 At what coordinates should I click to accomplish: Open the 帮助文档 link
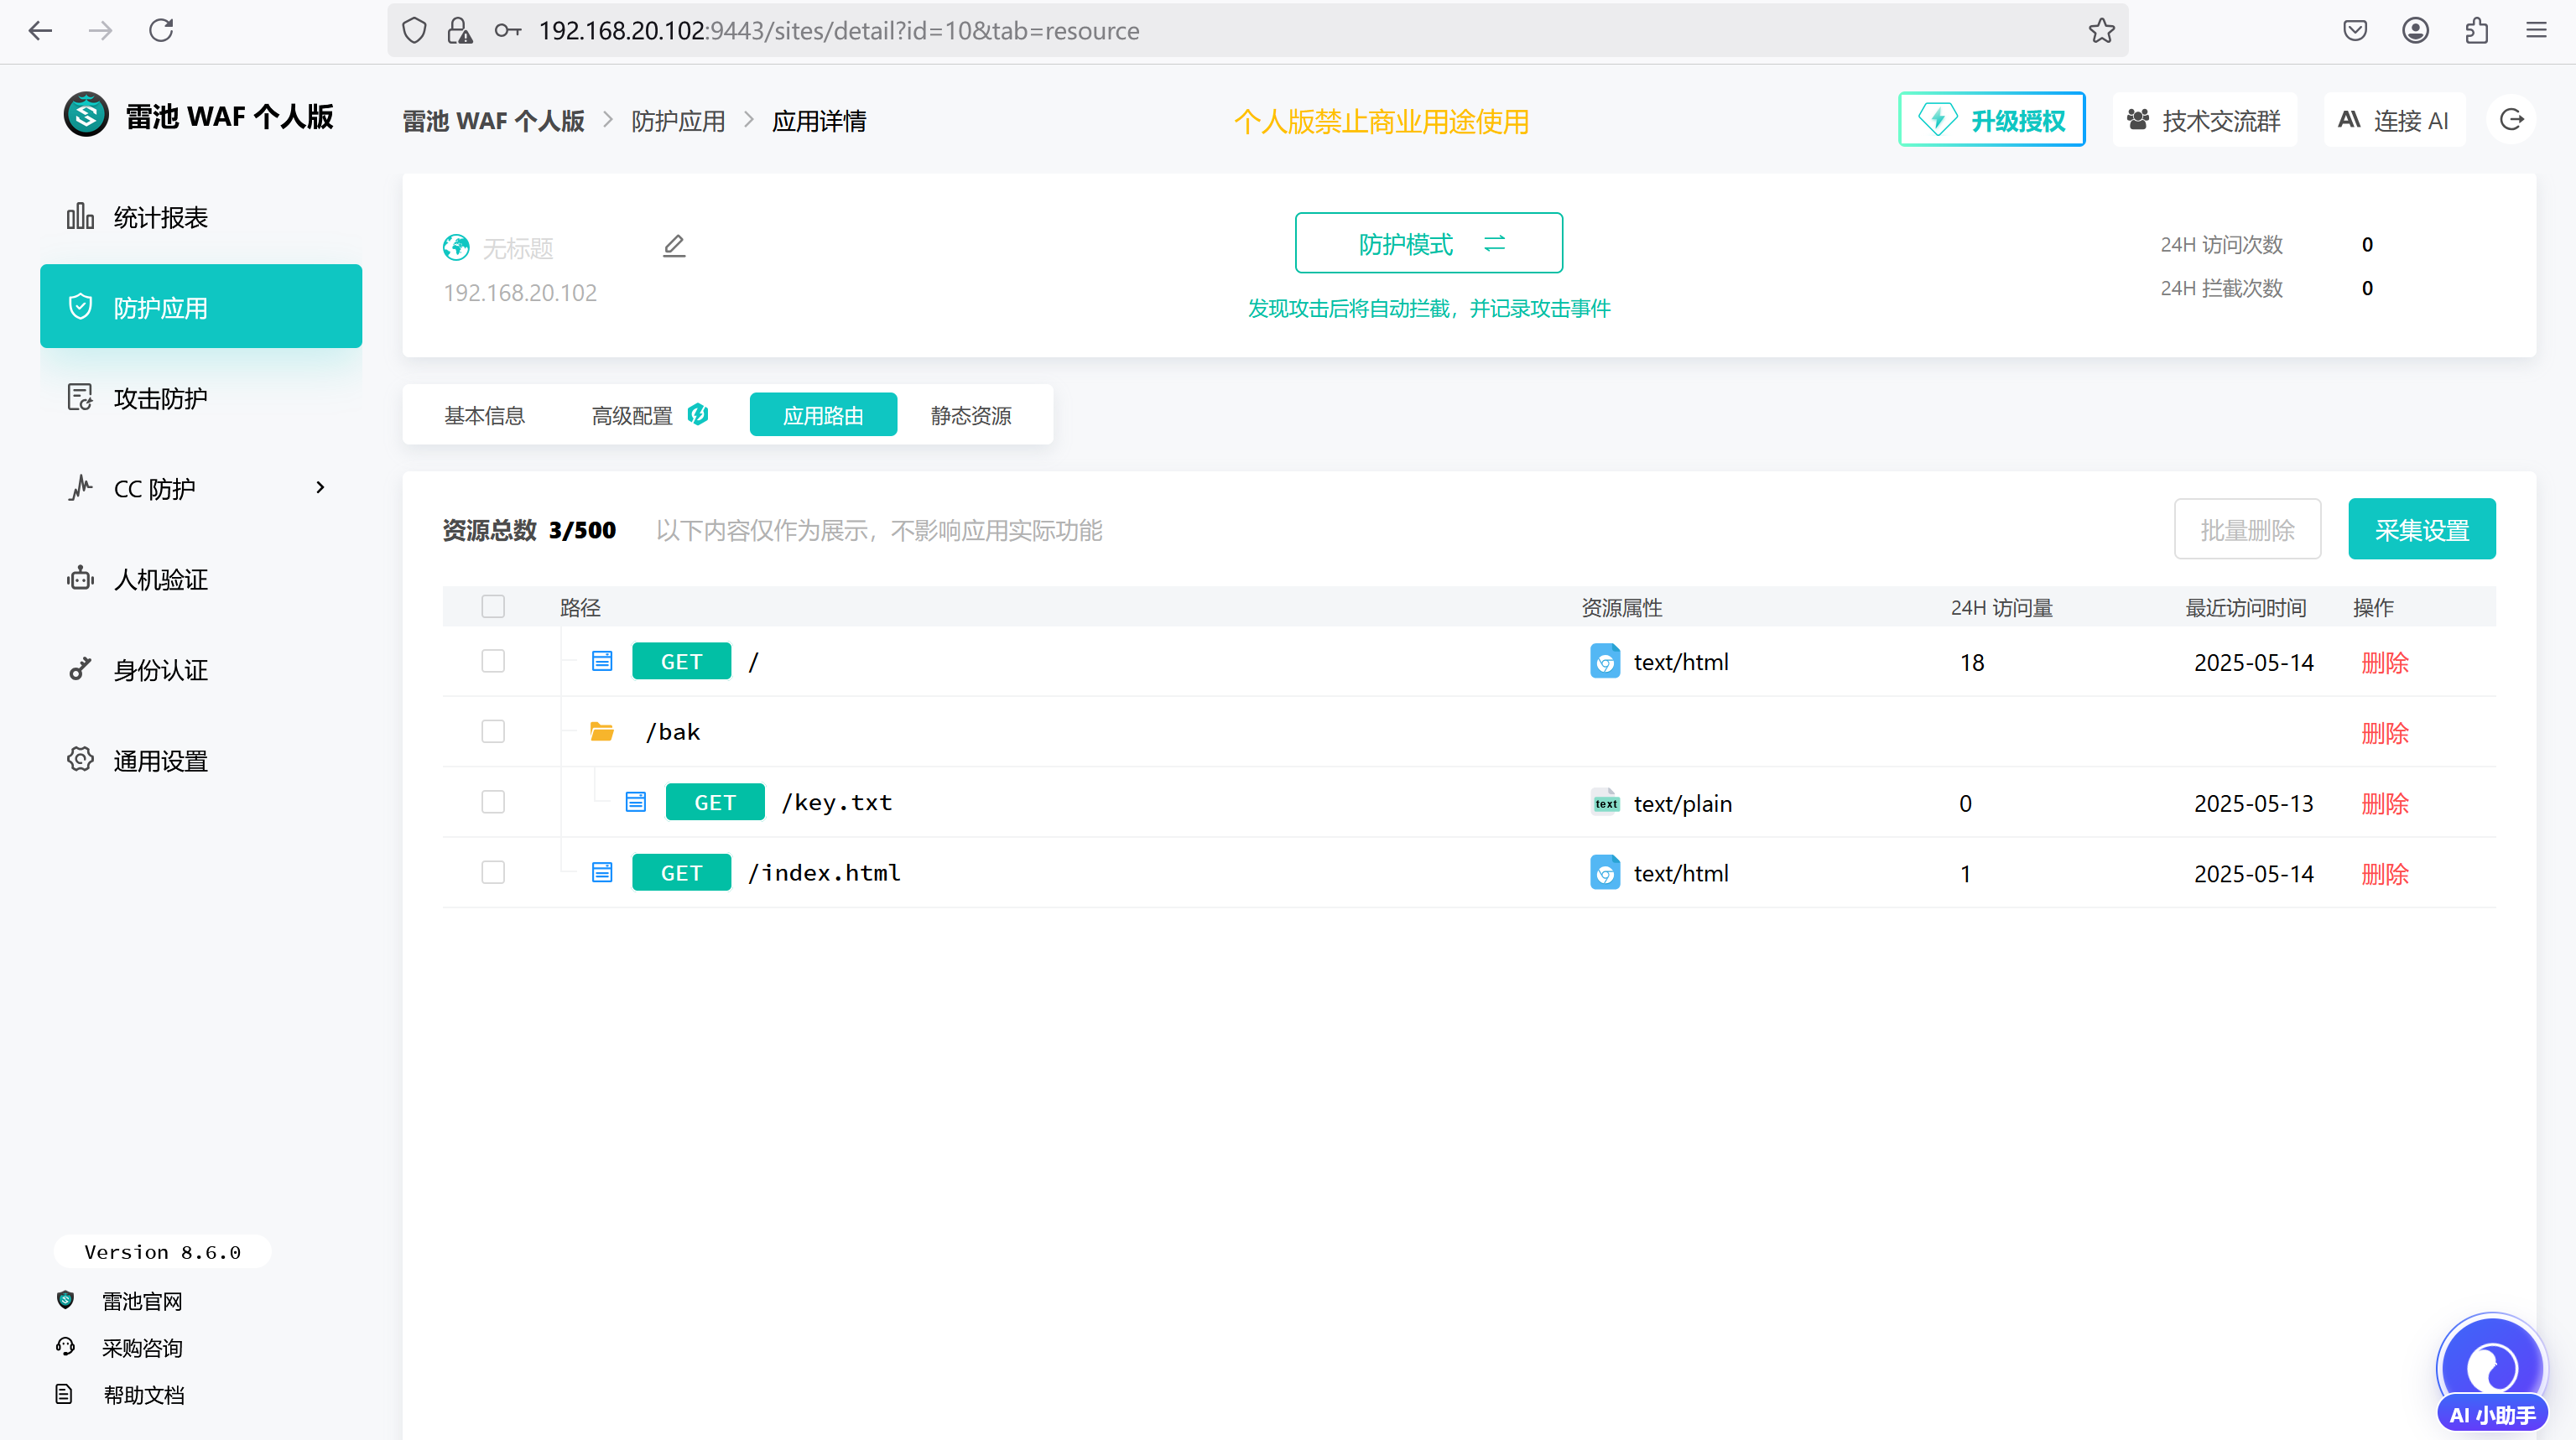[143, 1394]
